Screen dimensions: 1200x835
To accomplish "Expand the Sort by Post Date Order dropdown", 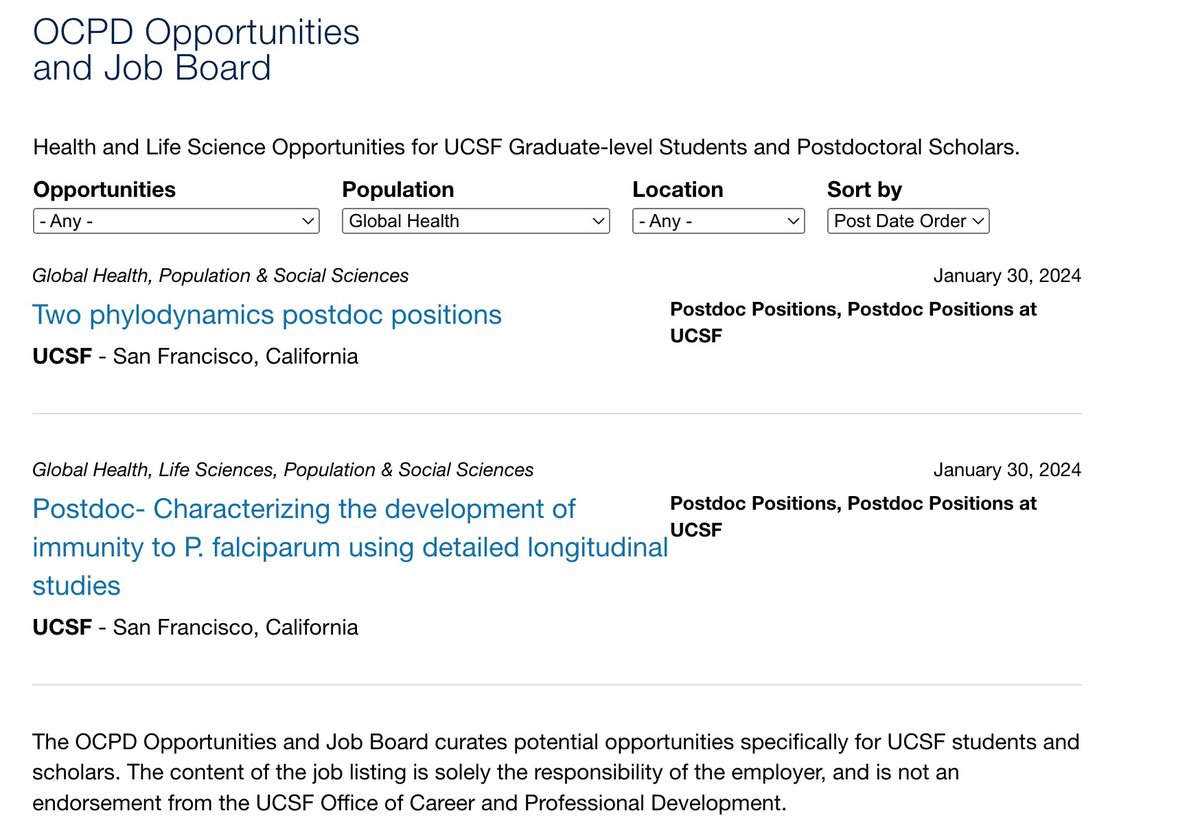I will tap(908, 221).
